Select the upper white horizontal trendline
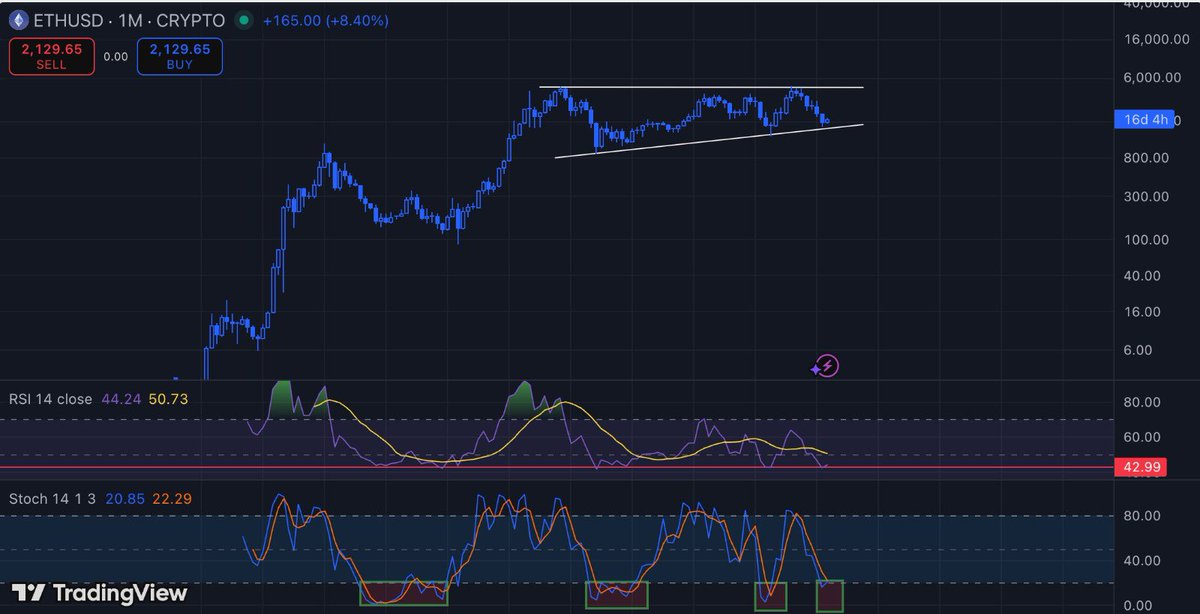This screenshot has width=1200, height=614. pyautogui.click(x=700, y=88)
